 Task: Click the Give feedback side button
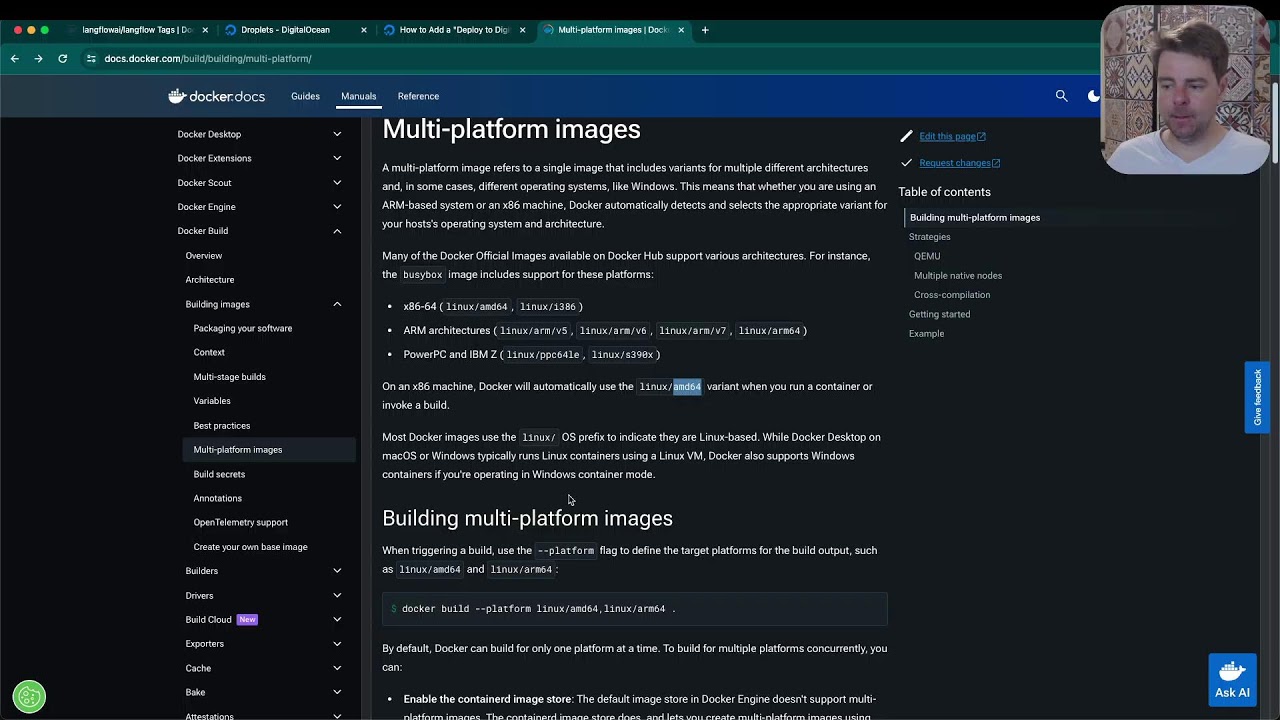tap(1257, 397)
